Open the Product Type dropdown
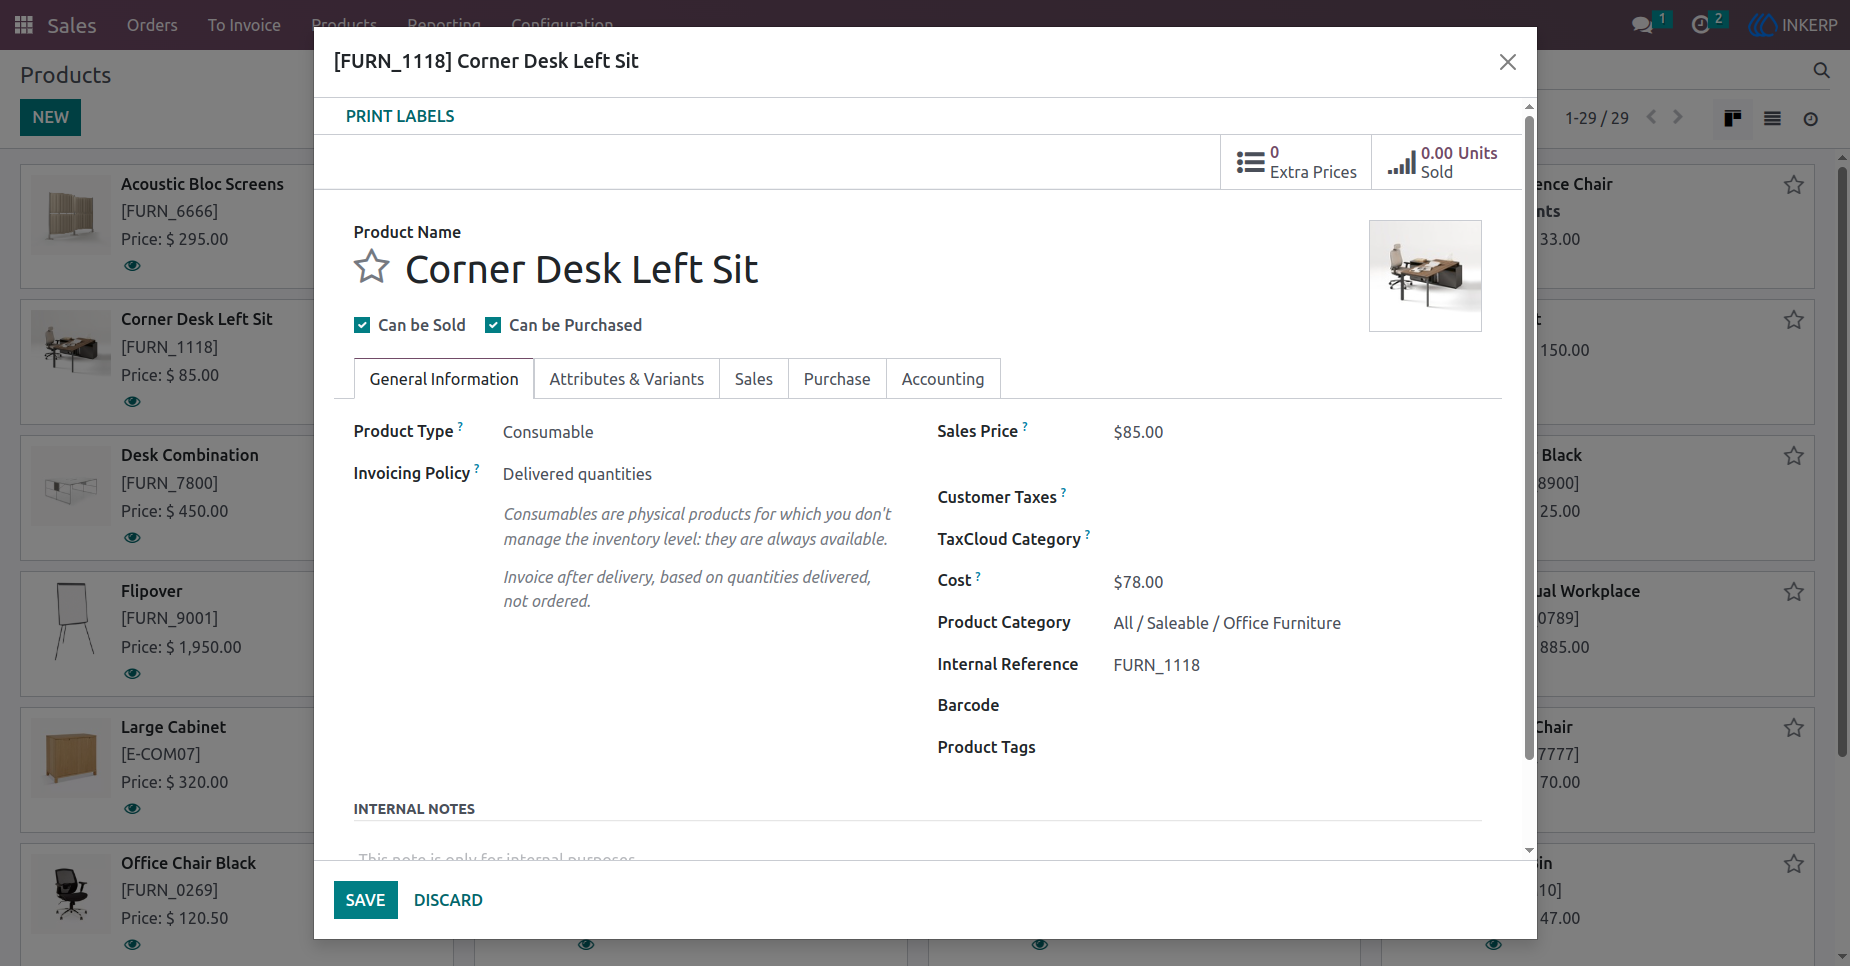The width and height of the screenshot is (1850, 966). click(700, 432)
